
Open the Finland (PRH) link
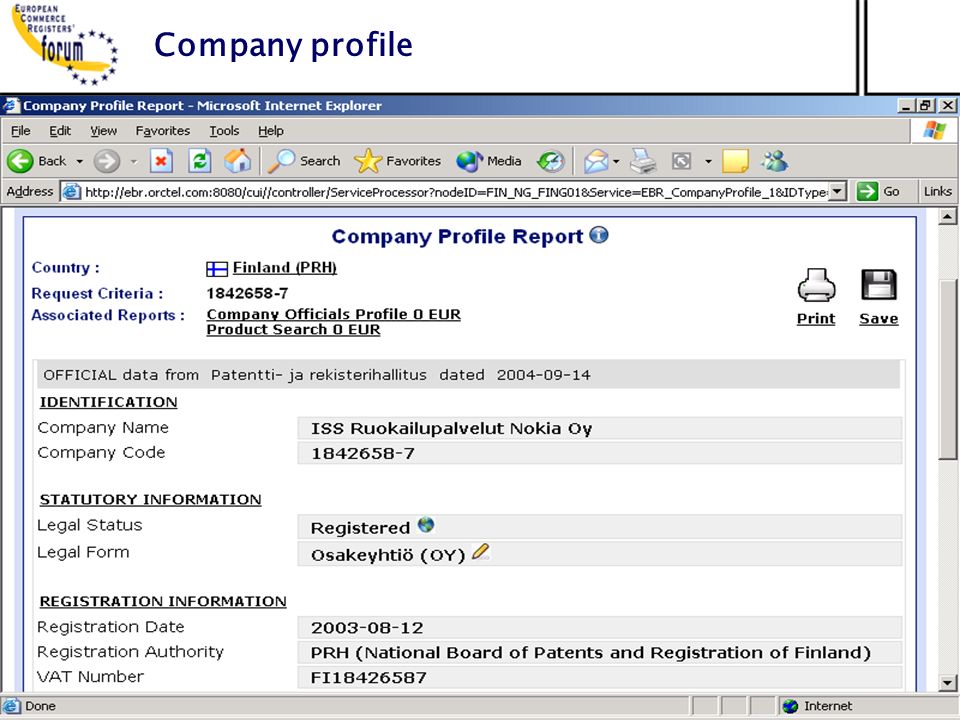(x=285, y=268)
